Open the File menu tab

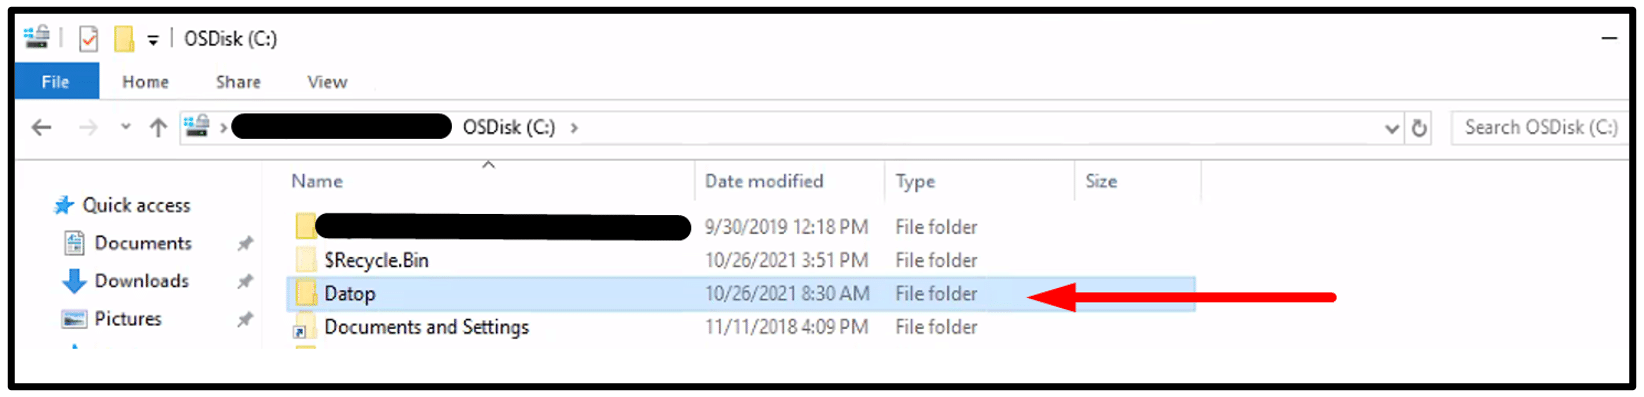click(56, 82)
